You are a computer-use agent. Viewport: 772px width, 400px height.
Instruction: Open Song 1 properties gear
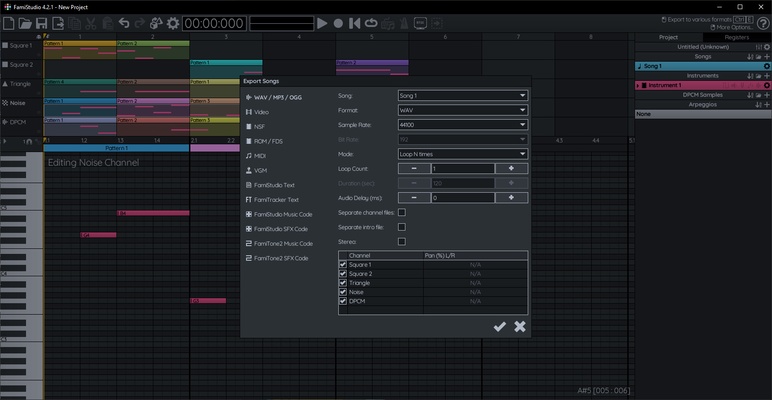(767, 66)
